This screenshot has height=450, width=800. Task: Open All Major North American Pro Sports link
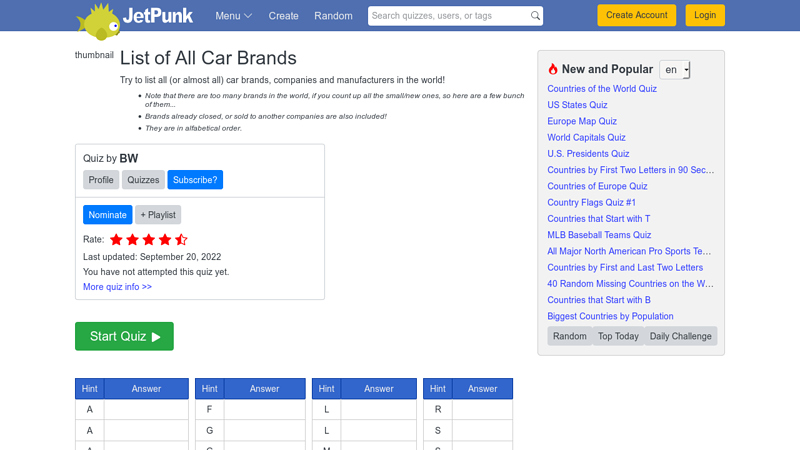[x=629, y=252]
